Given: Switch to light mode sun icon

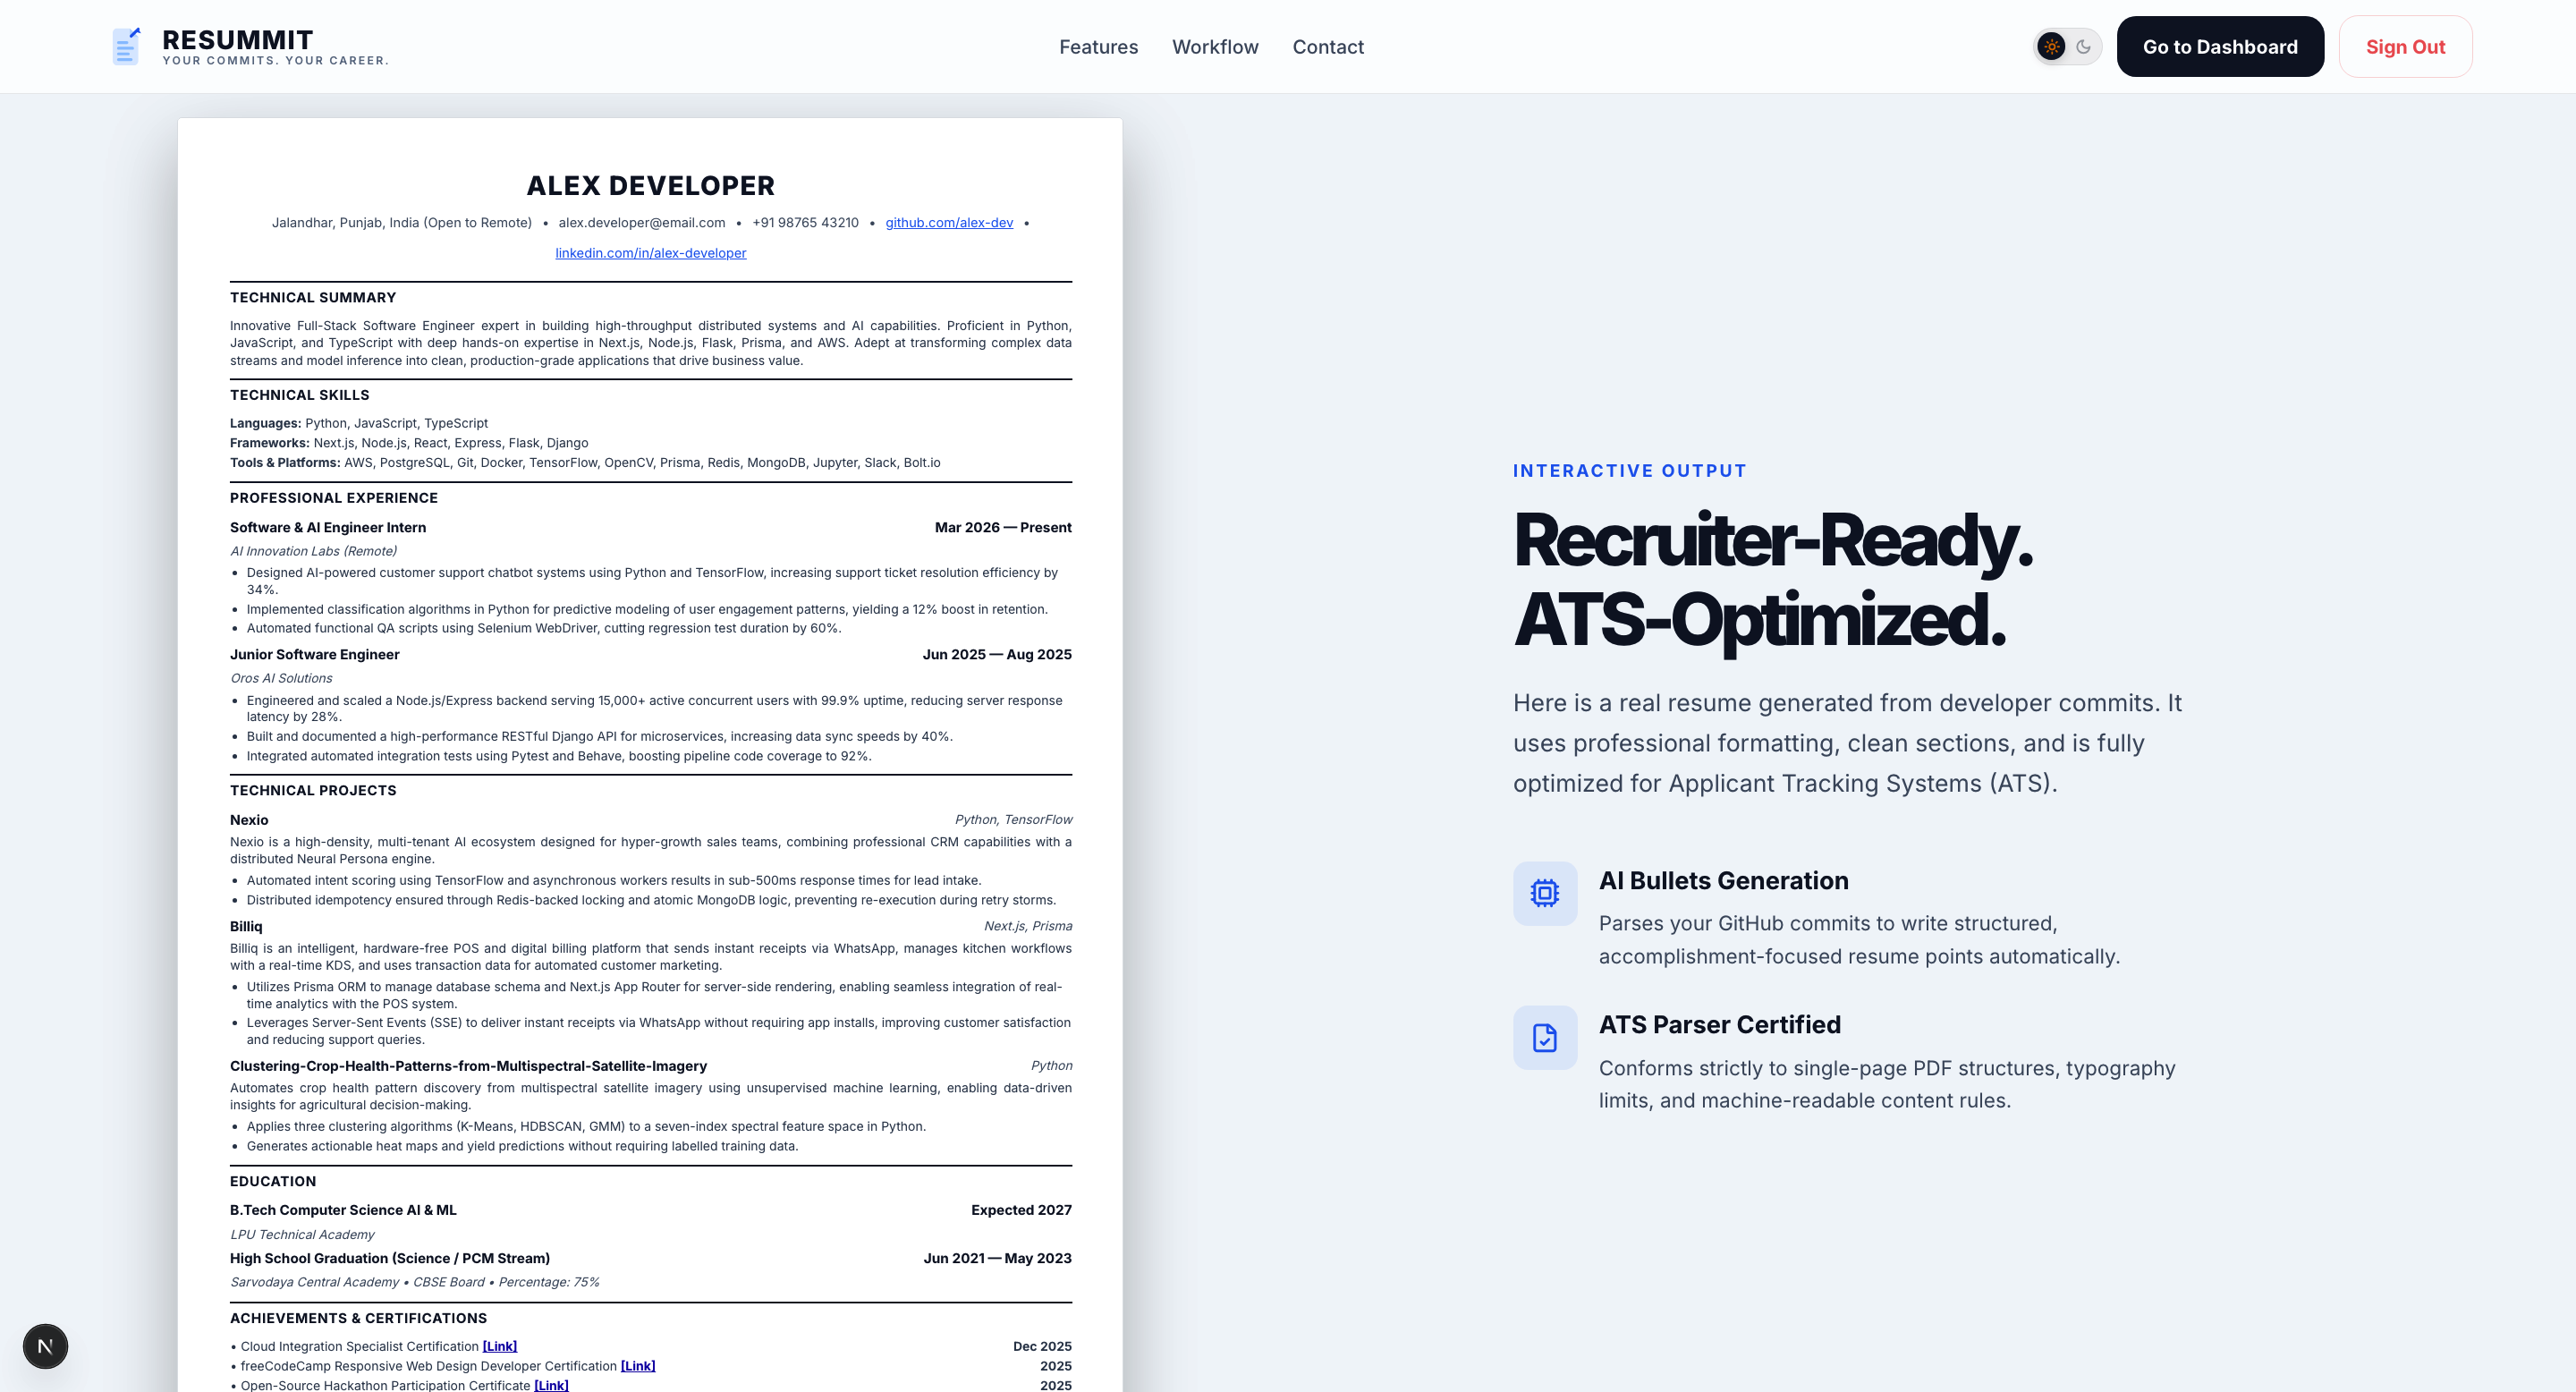Looking at the screenshot, I should (x=2051, y=47).
